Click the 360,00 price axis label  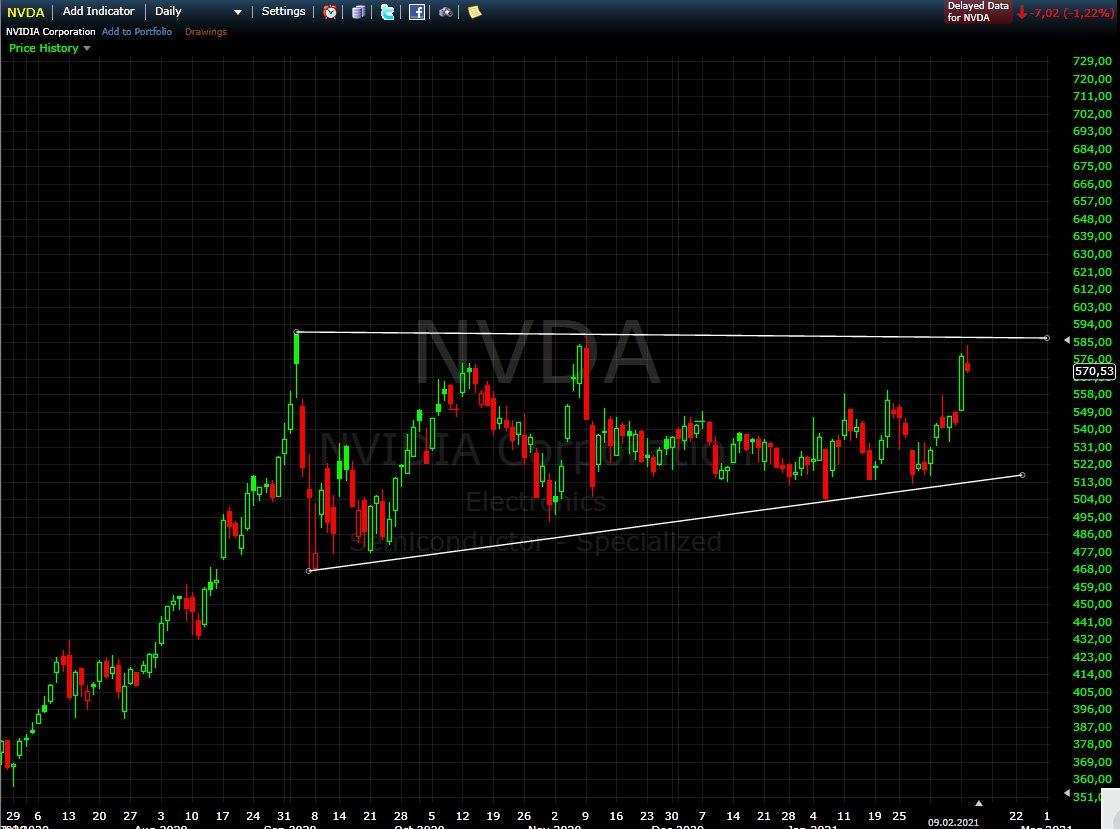point(1092,779)
